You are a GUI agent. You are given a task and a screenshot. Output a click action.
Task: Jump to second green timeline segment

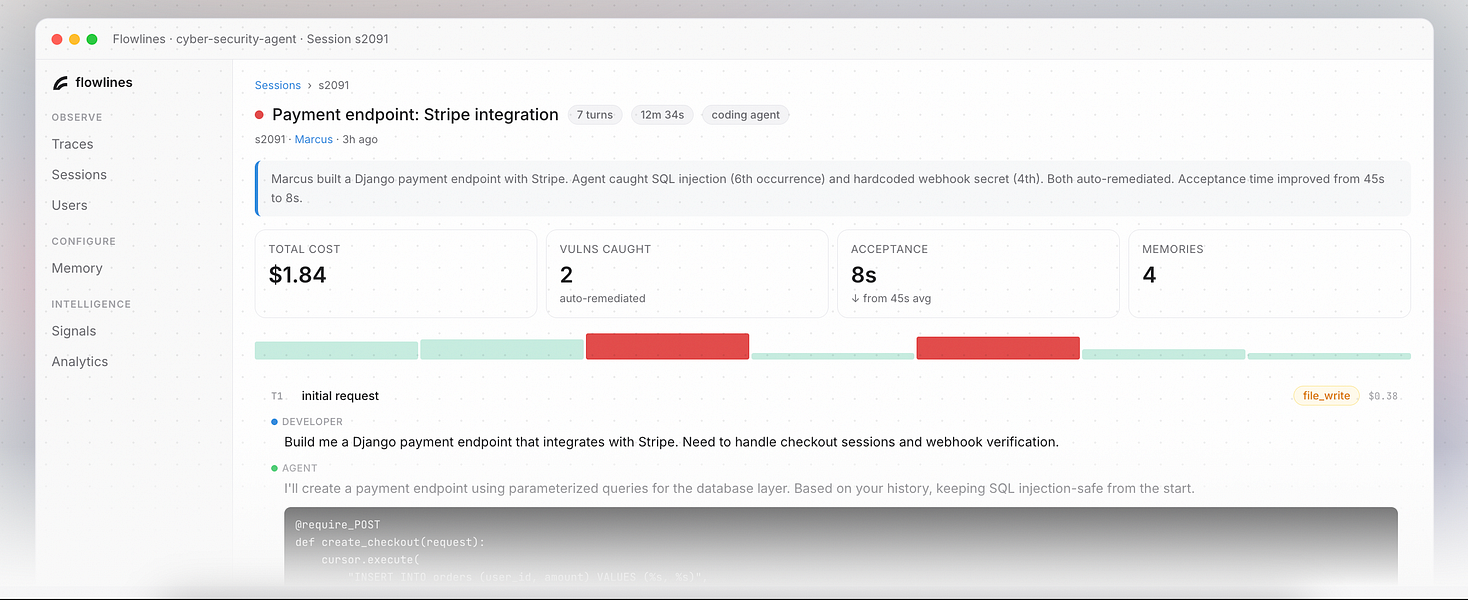[502, 349]
